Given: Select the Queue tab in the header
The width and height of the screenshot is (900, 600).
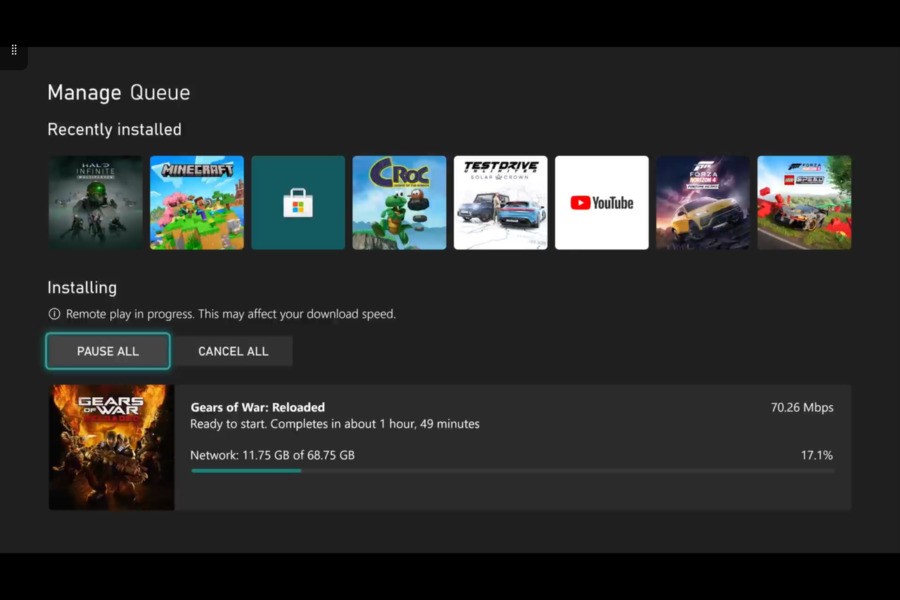Looking at the screenshot, I should (x=163, y=92).
